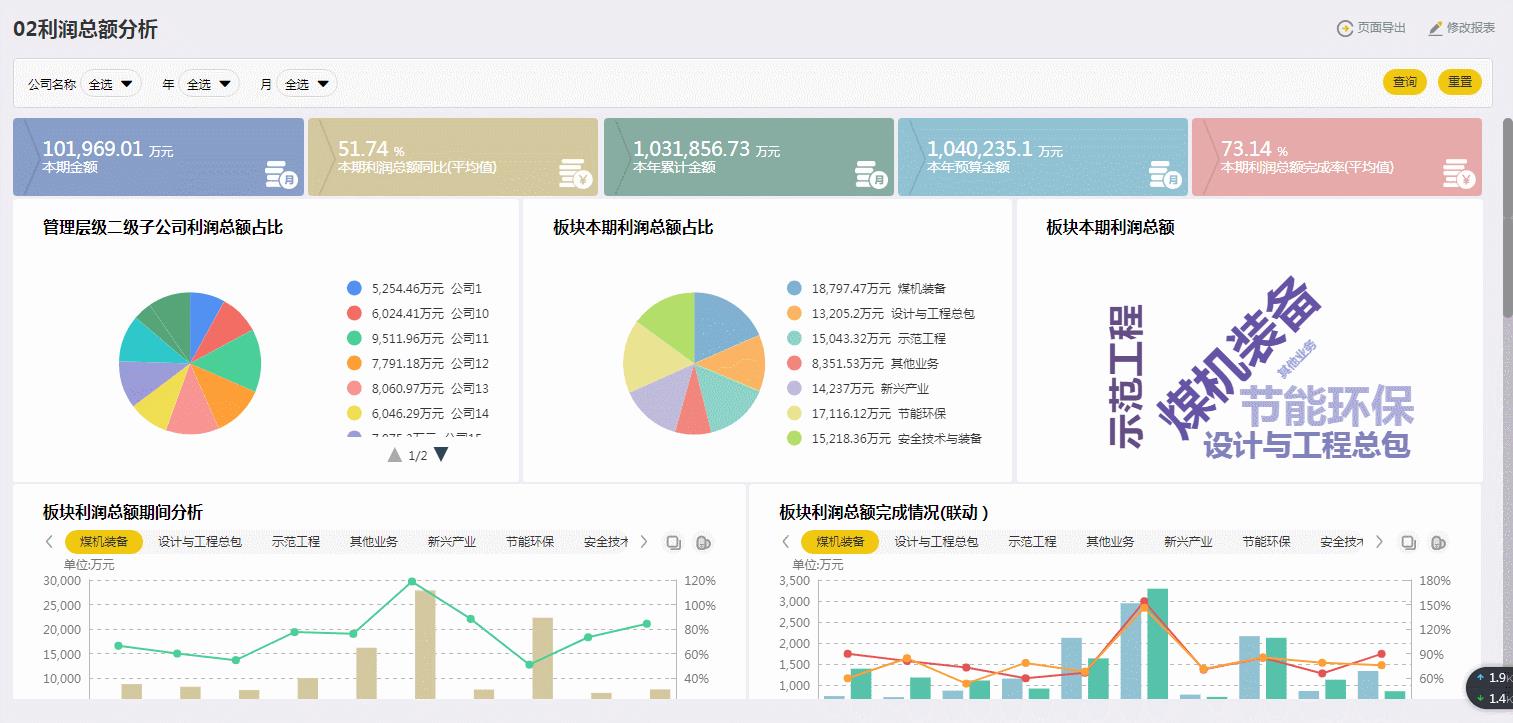Viewport: 1513px width, 723px height.
Task: Go to next legend page with down triangle
Action: click(441, 455)
